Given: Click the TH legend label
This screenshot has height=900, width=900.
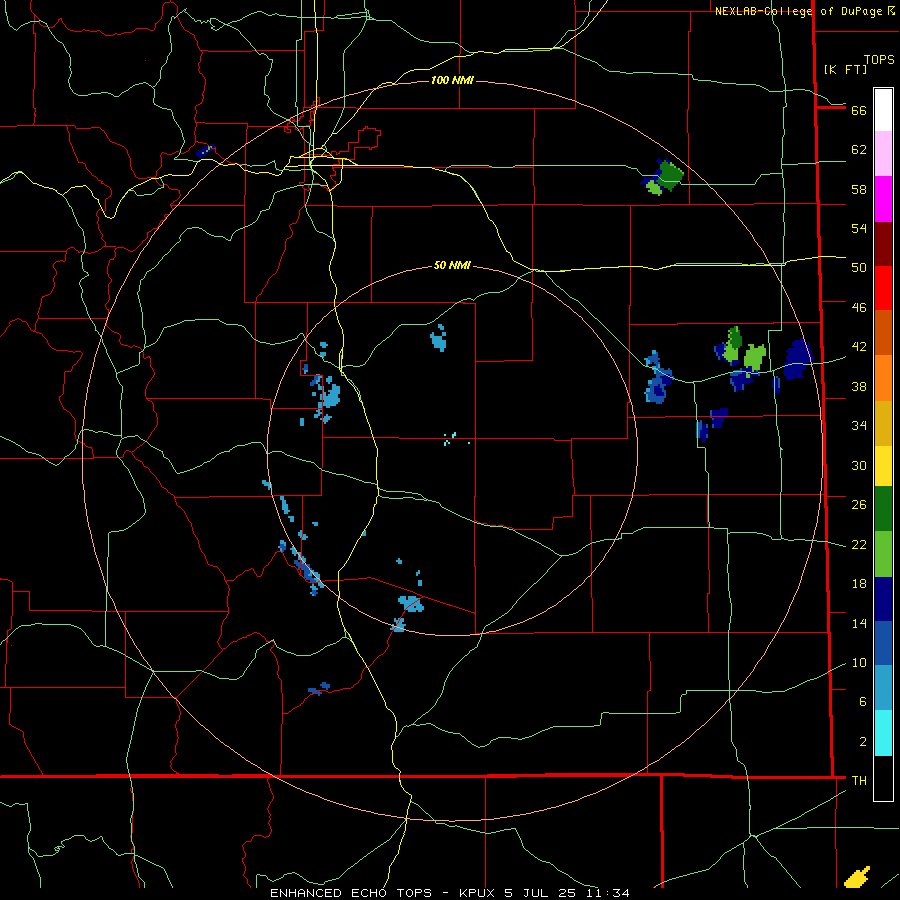Looking at the screenshot, I should pos(859,781).
